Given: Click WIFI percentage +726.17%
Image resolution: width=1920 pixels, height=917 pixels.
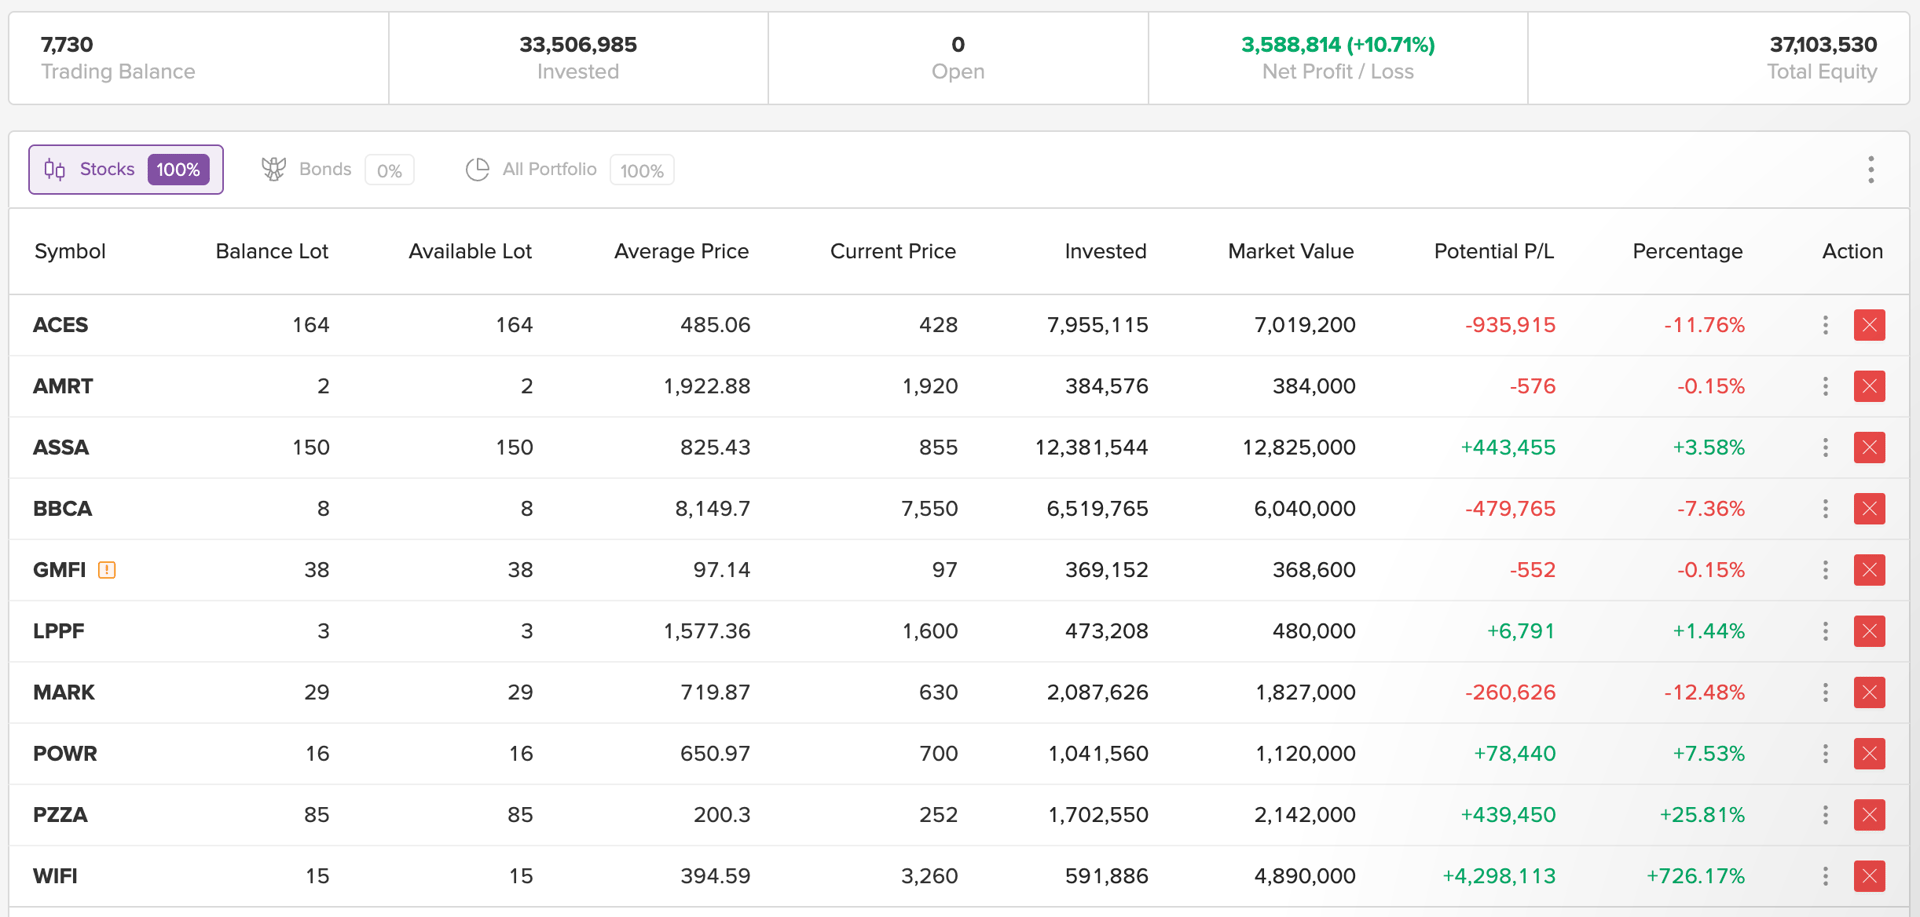Looking at the screenshot, I should coord(1696,876).
